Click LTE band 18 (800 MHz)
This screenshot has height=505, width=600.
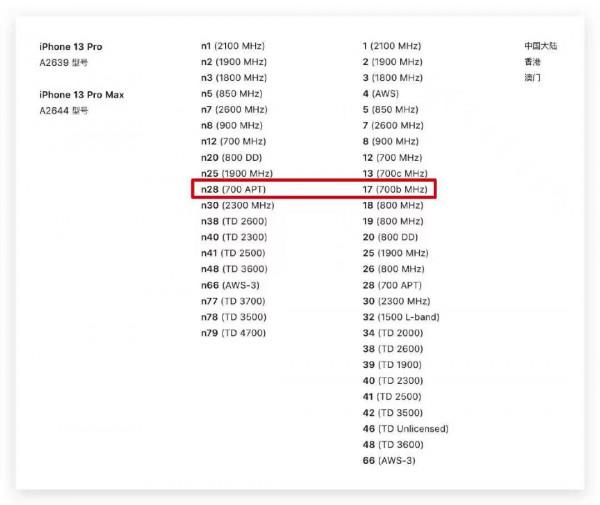(x=393, y=205)
